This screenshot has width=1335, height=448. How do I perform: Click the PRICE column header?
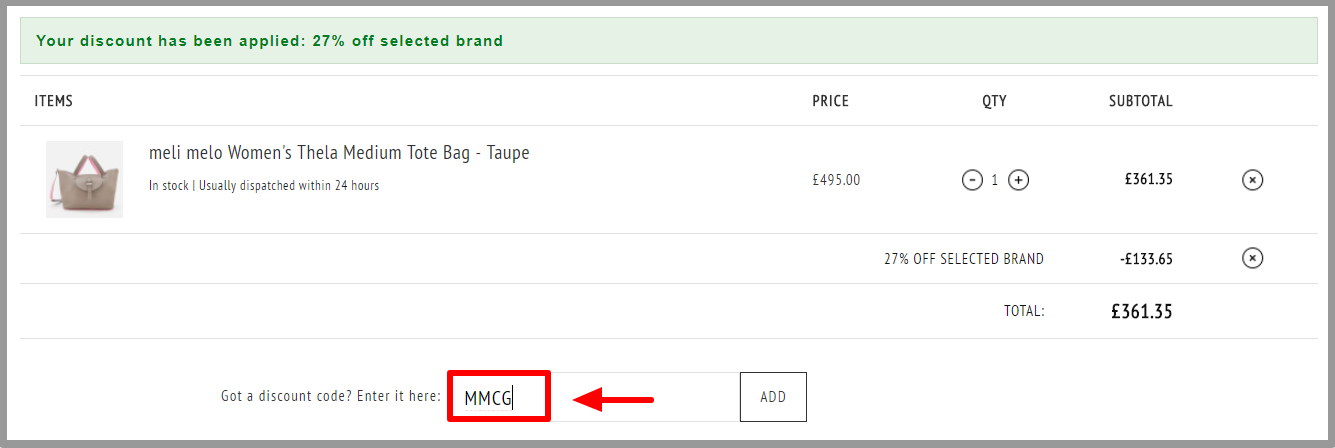(830, 101)
